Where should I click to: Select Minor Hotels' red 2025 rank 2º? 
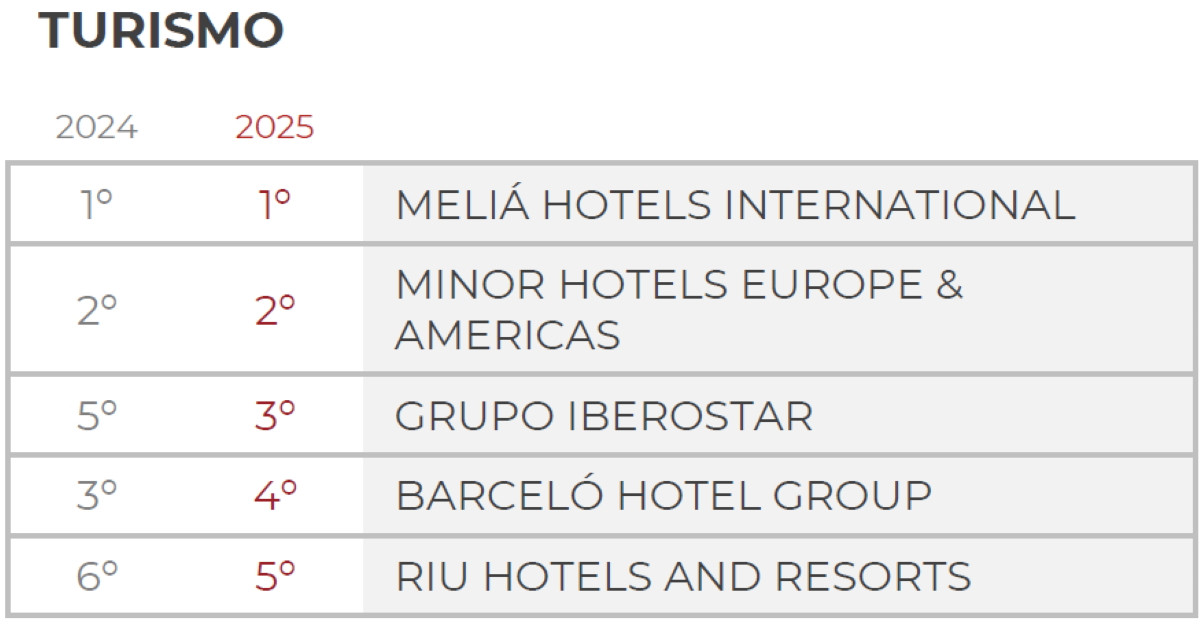(275, 312)
